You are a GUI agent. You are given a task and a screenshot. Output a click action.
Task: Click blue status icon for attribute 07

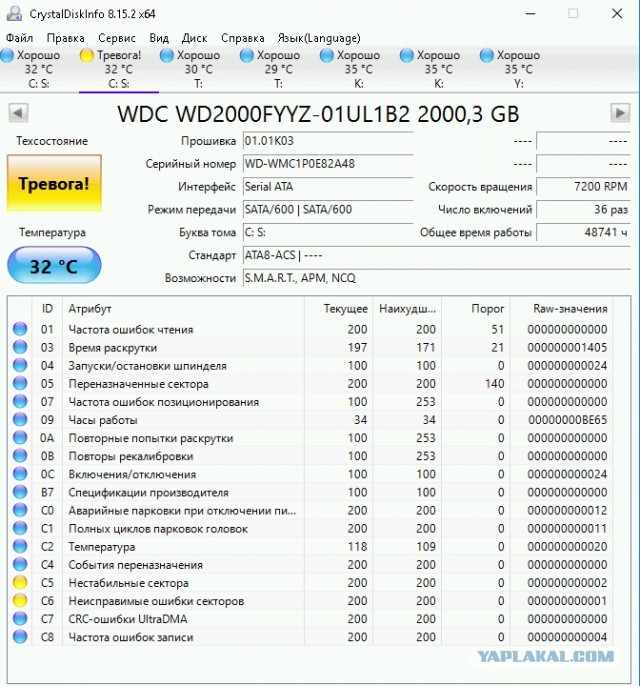point(20,401)
